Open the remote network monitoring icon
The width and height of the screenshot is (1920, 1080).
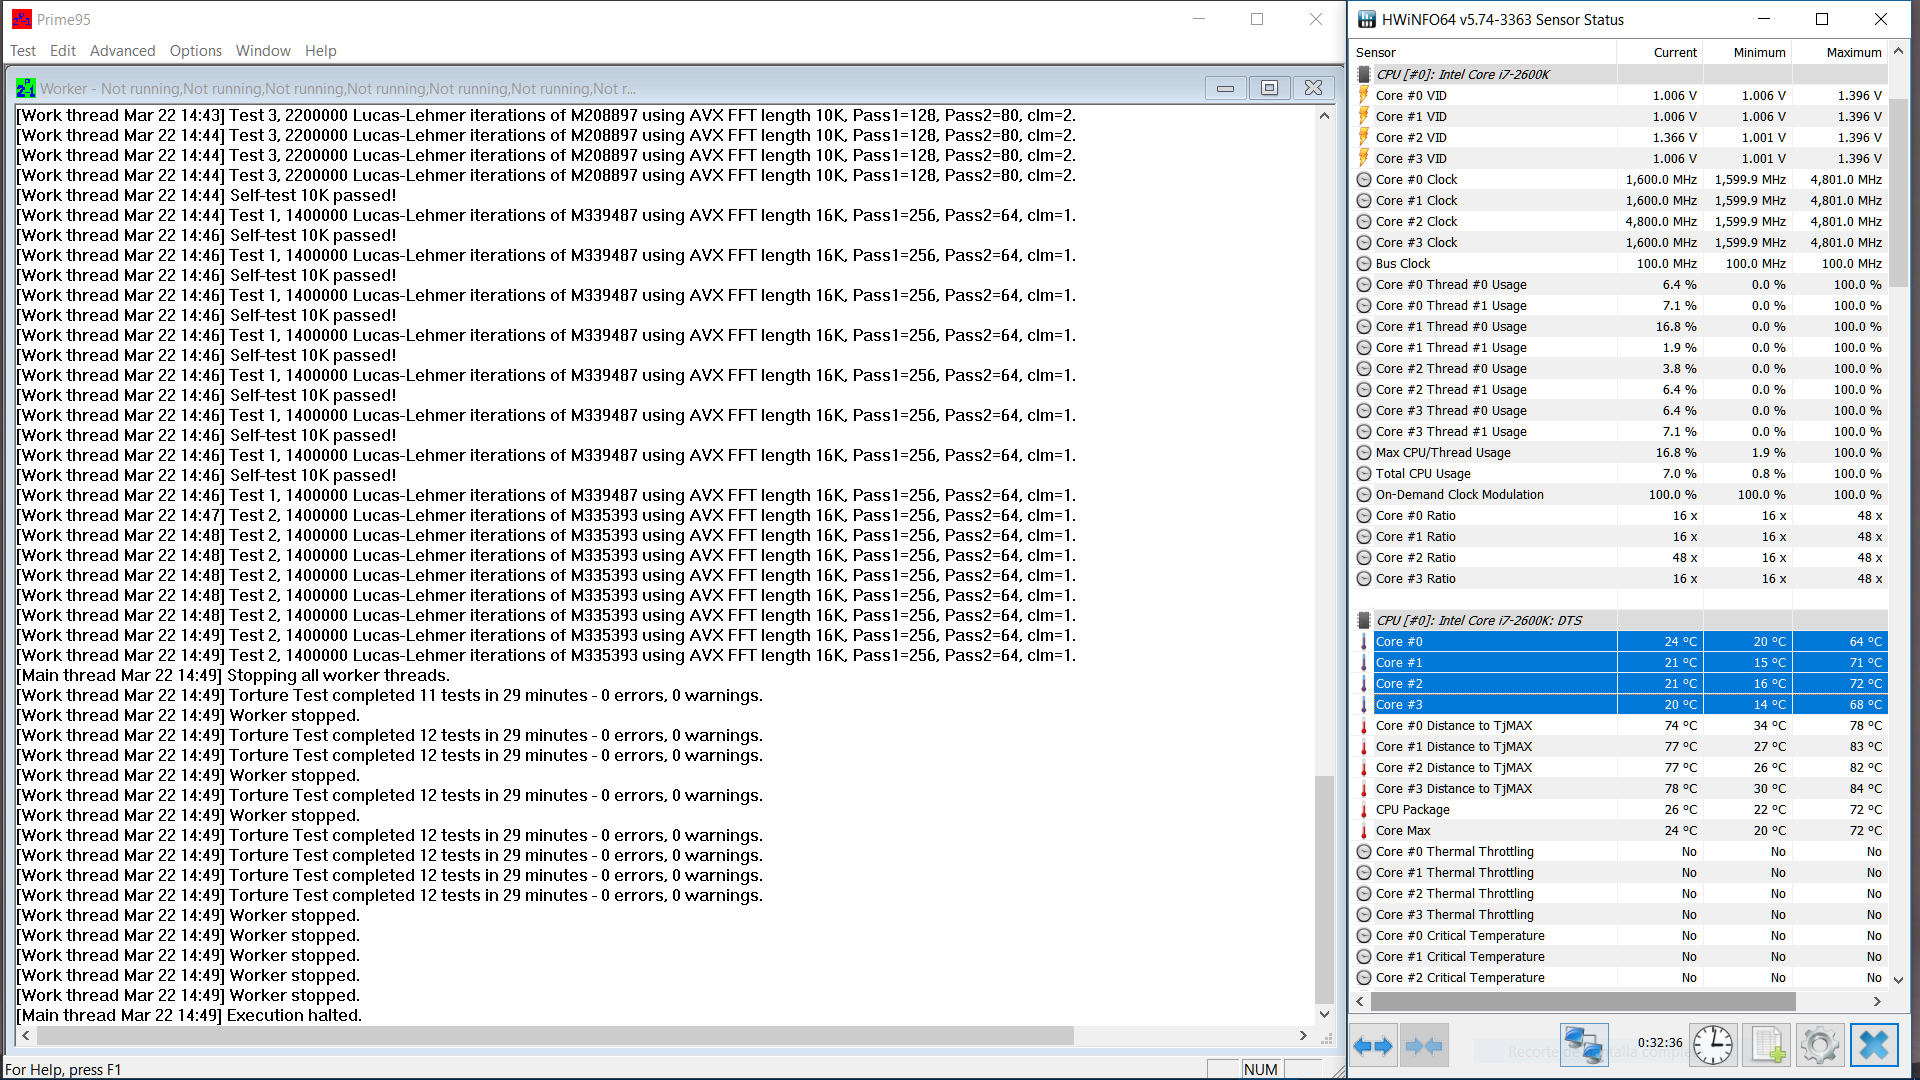1583,1046
